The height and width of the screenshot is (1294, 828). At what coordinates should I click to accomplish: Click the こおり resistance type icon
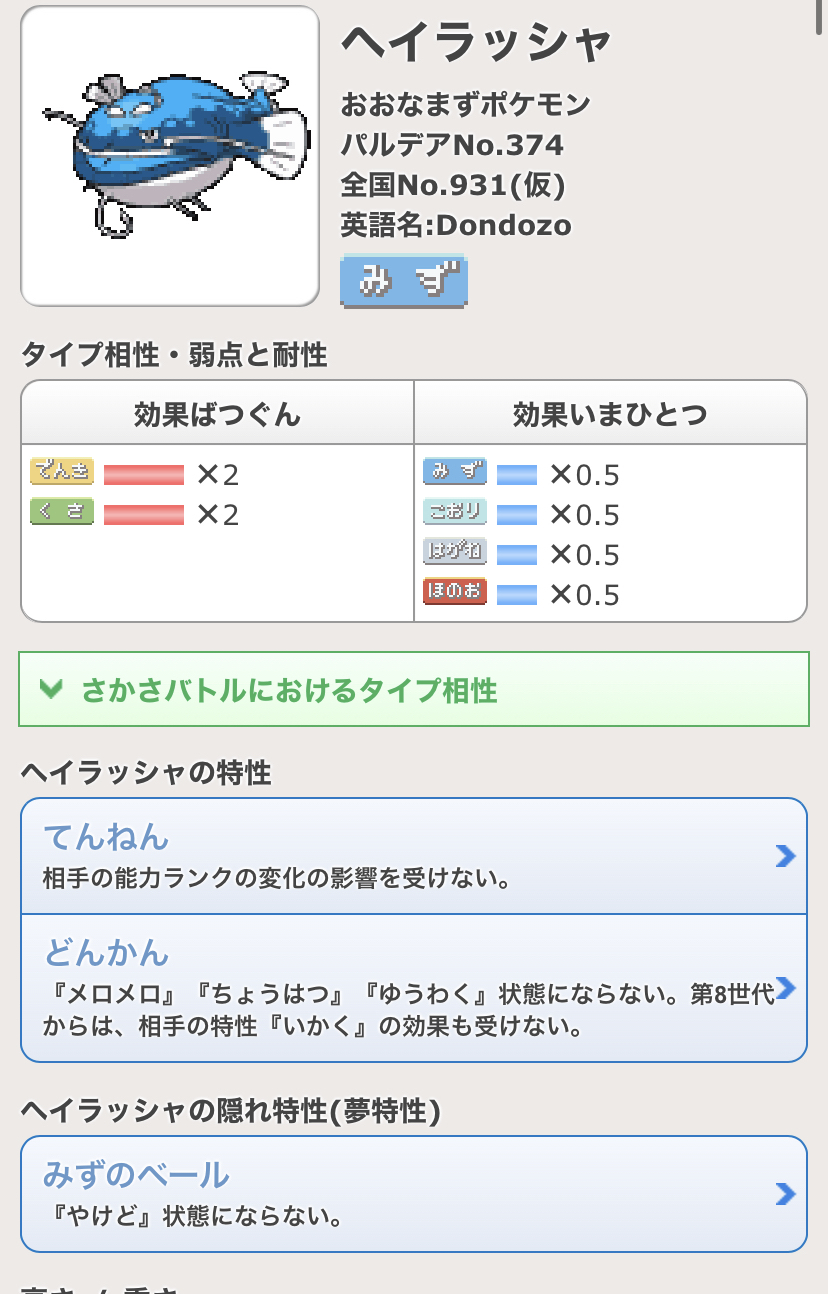(x=454, y=512)
